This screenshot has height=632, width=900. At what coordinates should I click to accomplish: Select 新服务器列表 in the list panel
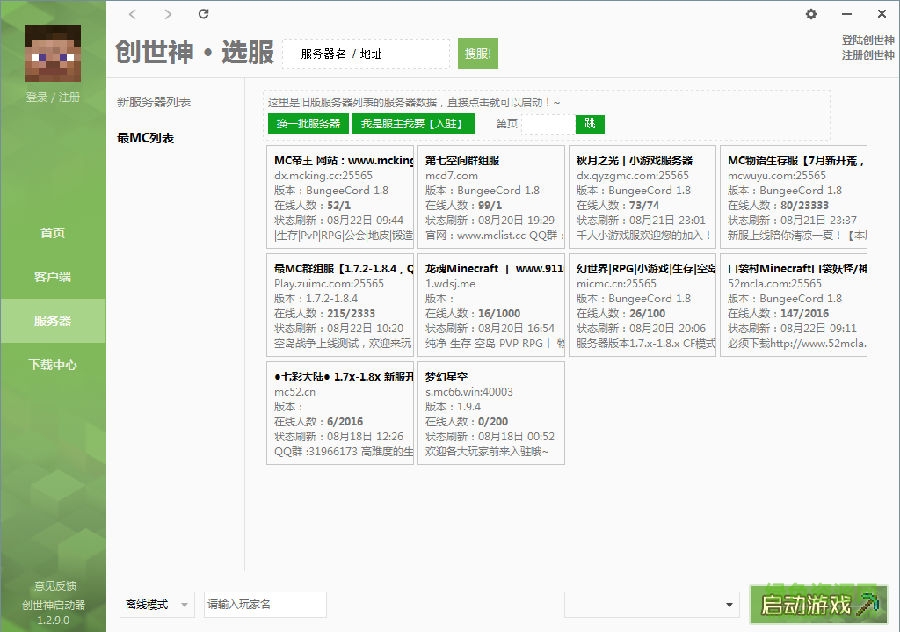tap(154, 102)
